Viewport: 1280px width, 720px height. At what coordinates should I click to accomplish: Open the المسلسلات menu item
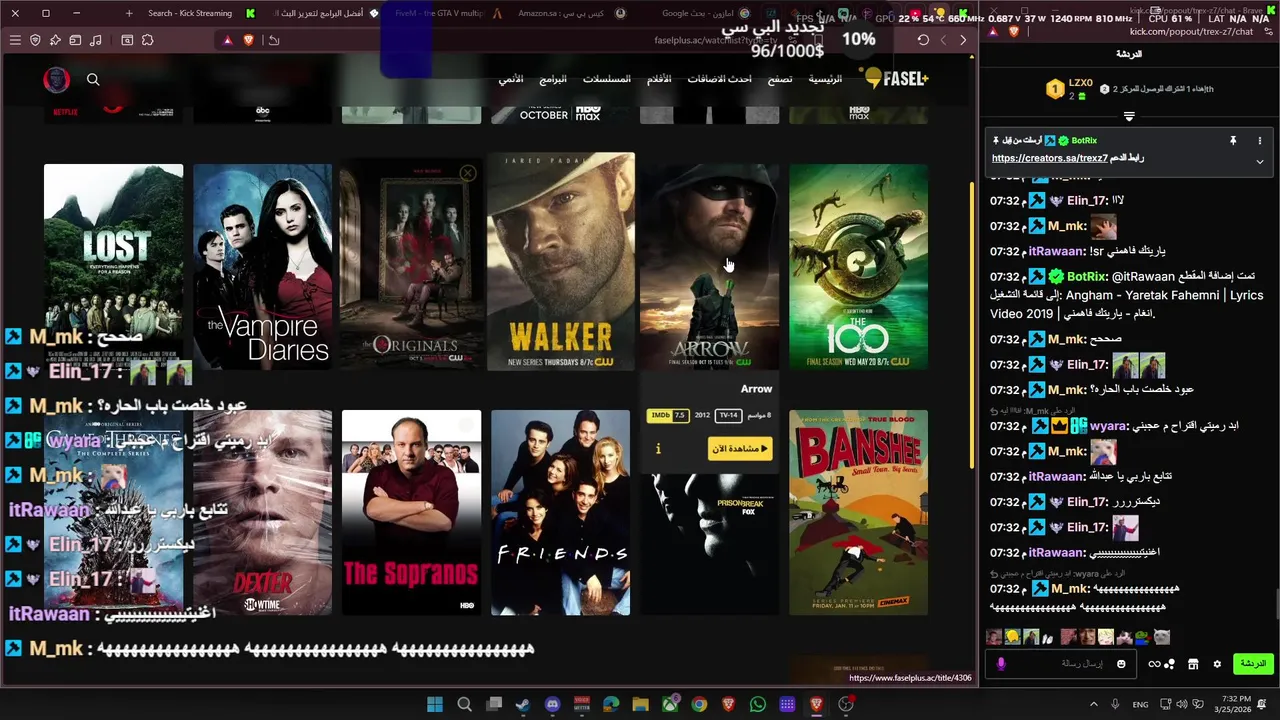tap(607, 79)
